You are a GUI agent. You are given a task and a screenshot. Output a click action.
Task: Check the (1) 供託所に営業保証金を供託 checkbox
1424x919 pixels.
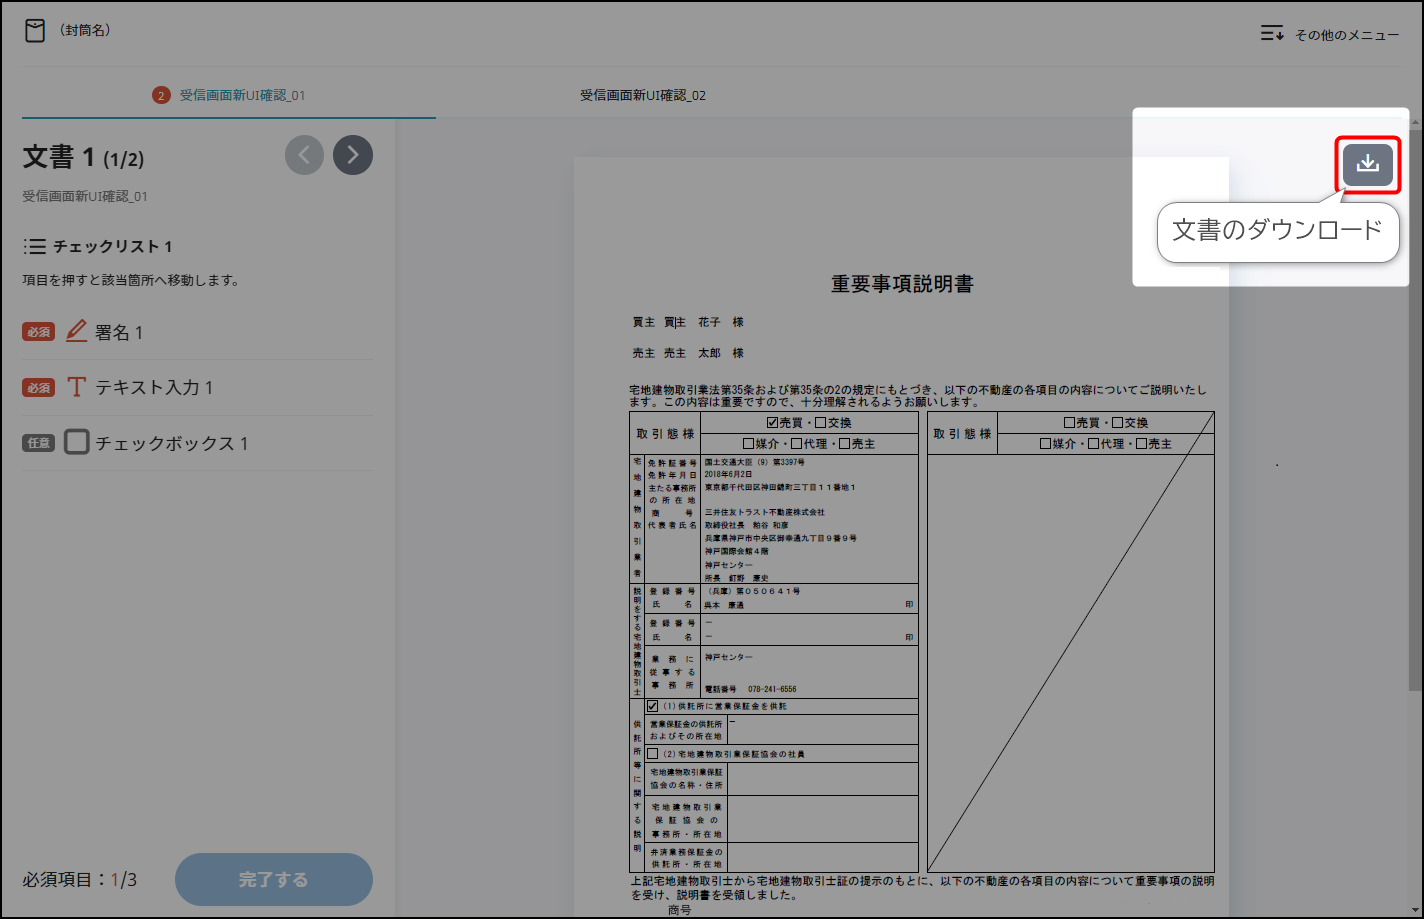(x=652, y=706)
